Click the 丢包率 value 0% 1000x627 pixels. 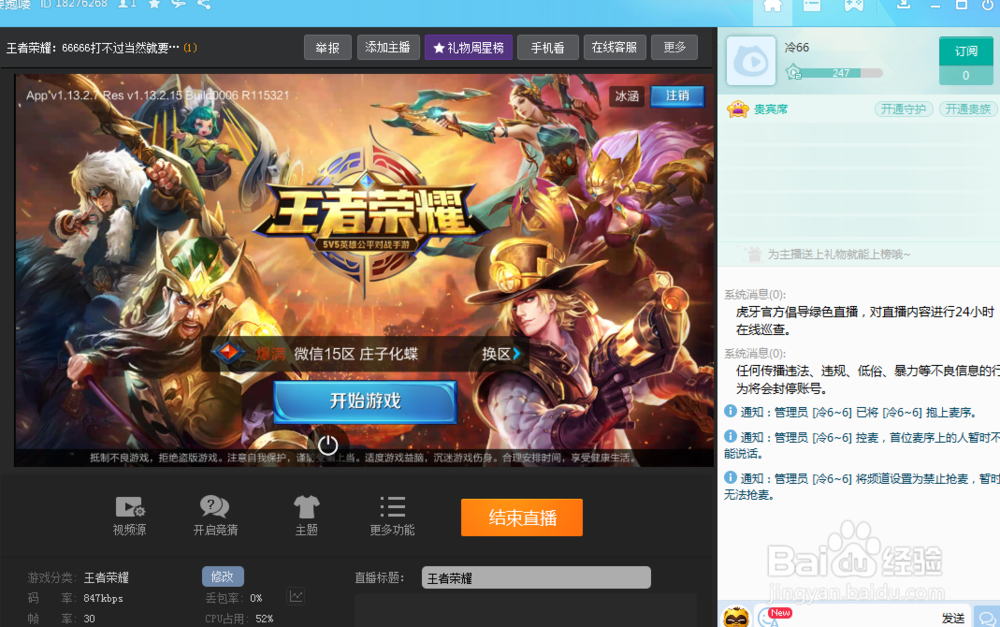pyautogui.click(x=256, y=598)
